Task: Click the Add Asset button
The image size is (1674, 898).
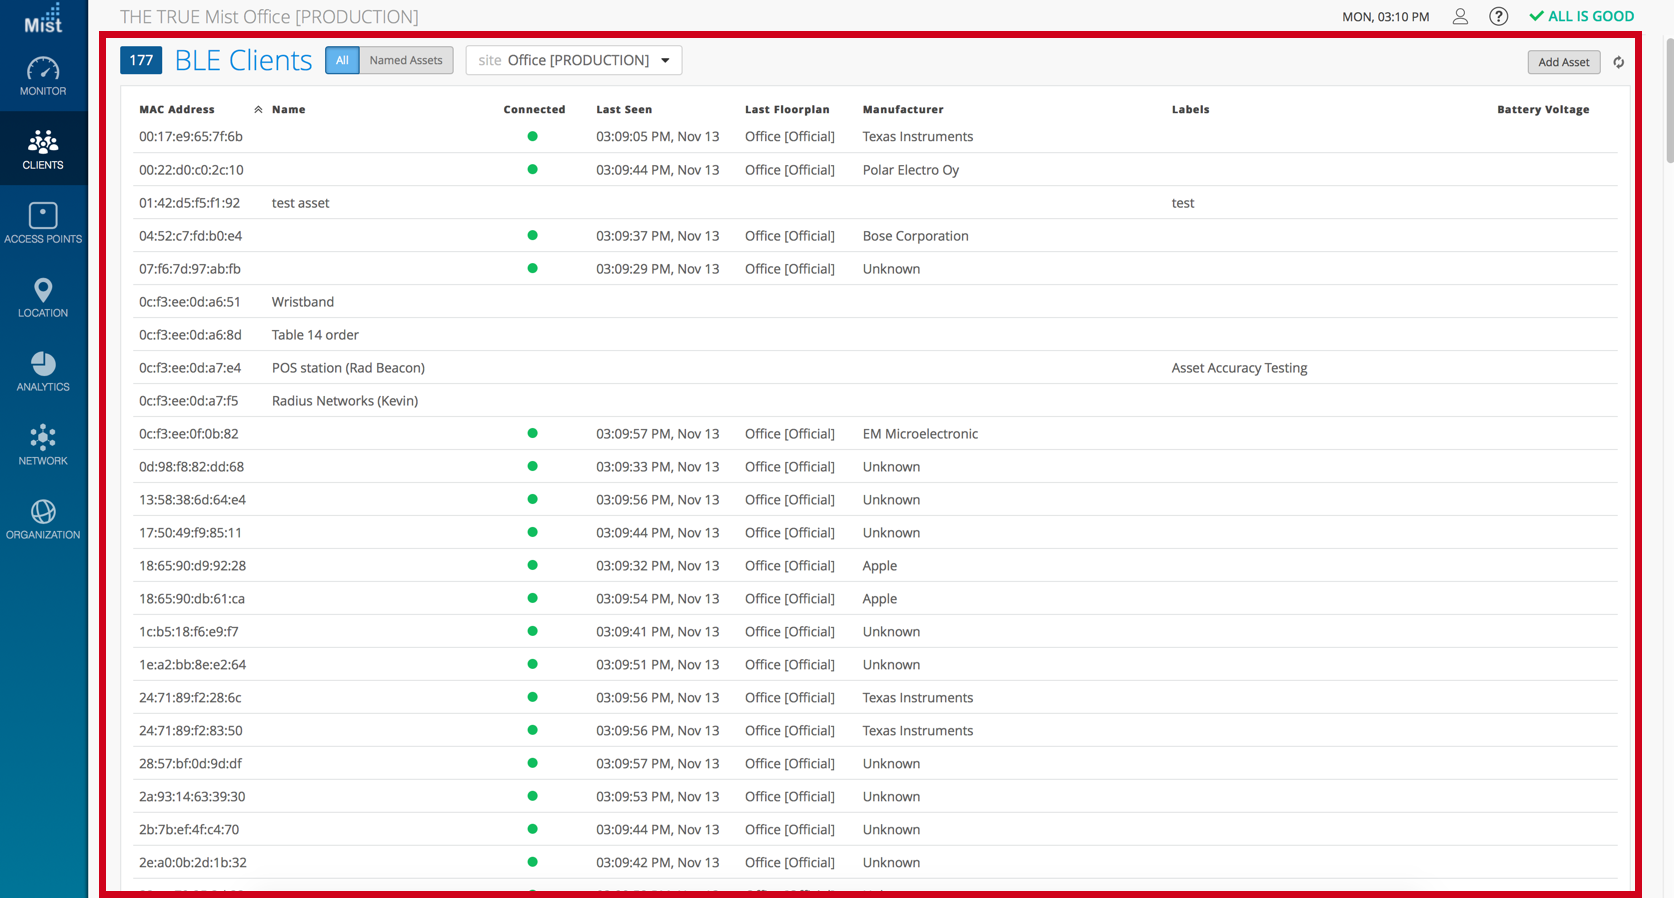Action: (1563, 62)
